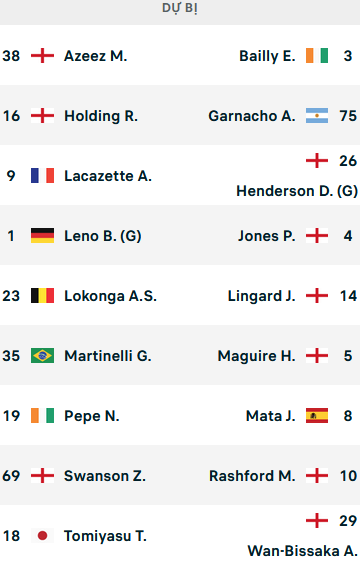360x565 pixels.
Task: Click Swanson Z. player name
Action: pos(105,476)
